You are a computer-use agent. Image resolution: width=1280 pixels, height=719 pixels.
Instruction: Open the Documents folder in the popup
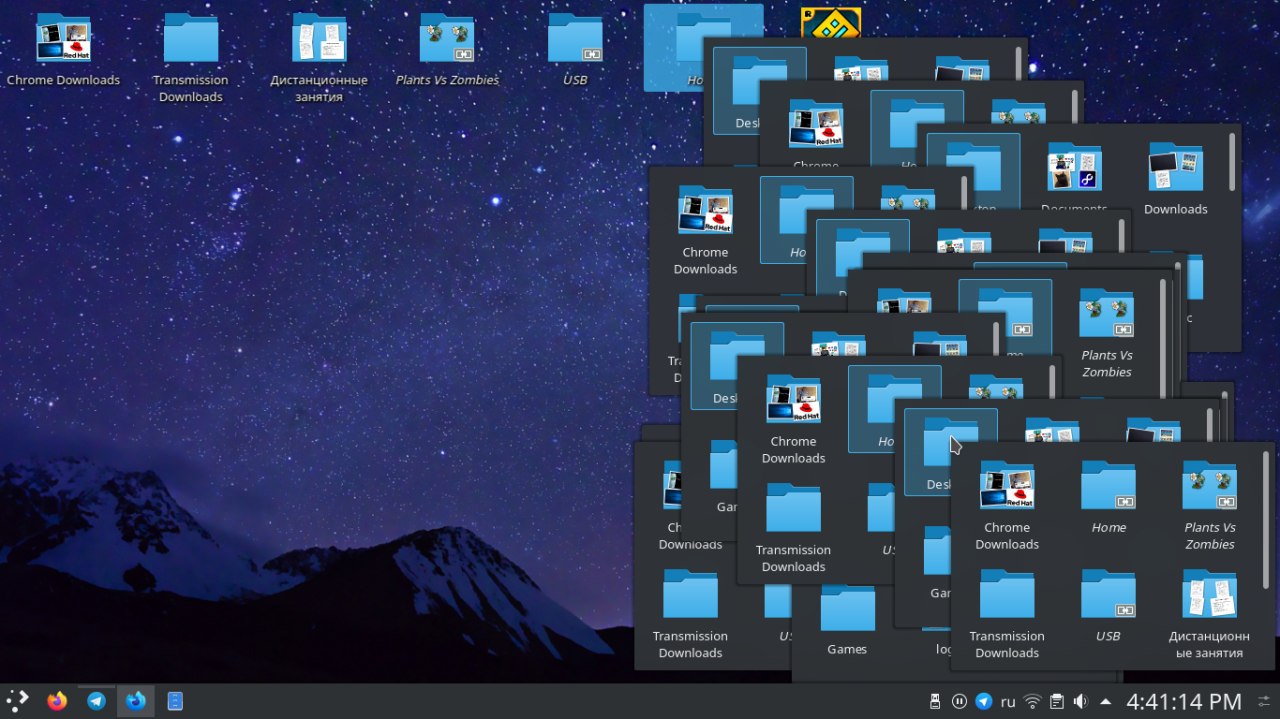click(x=1075, y=178)
